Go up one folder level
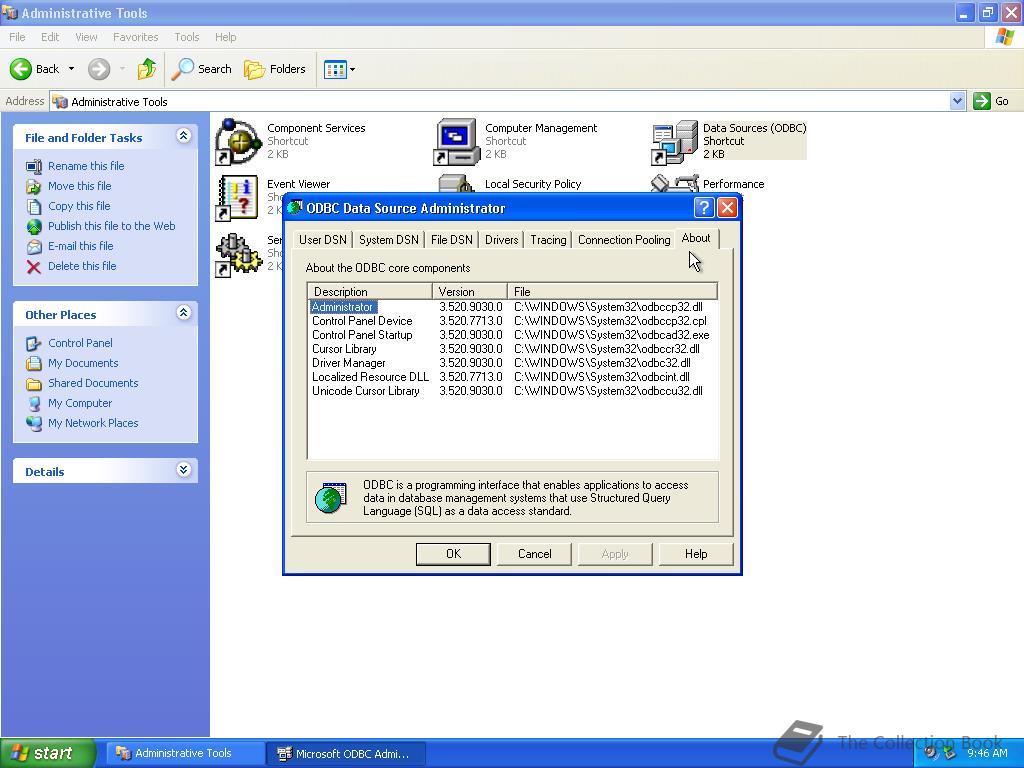This screenshot has width=1024, height=768. [147, 69]
